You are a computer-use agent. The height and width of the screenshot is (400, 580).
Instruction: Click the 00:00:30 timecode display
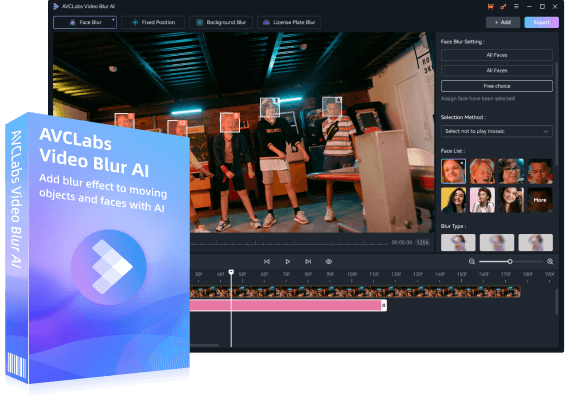coord(401,242)
